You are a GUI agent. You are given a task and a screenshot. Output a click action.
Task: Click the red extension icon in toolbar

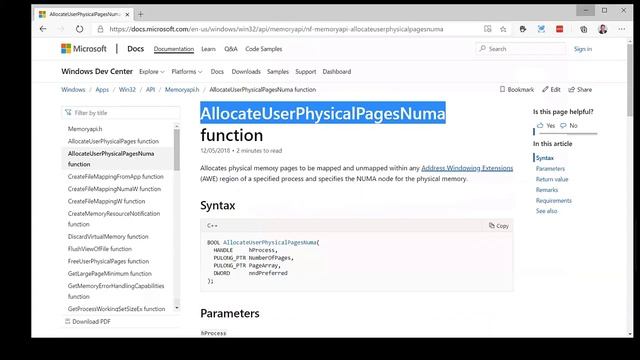pyautogui.click(x=560, y=29)
